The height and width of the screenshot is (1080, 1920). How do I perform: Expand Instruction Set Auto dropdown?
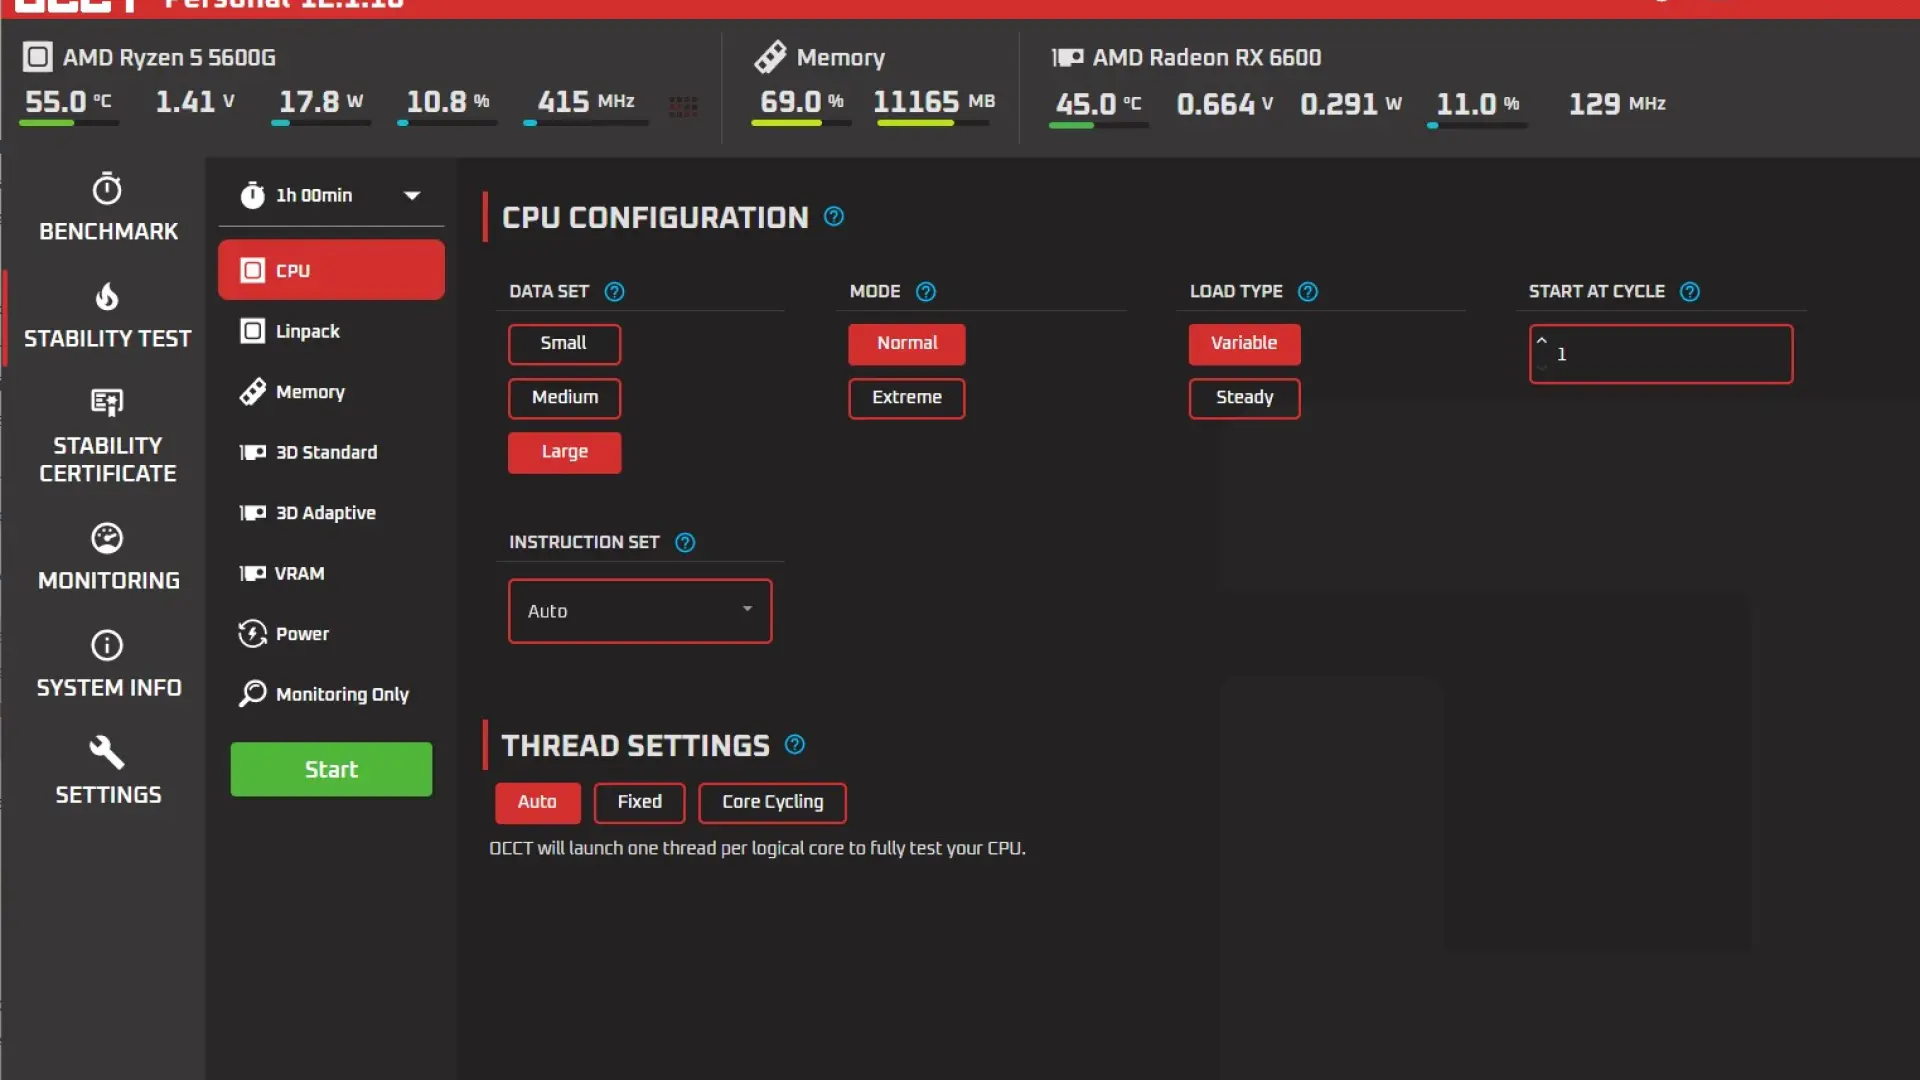pos(640,610)
